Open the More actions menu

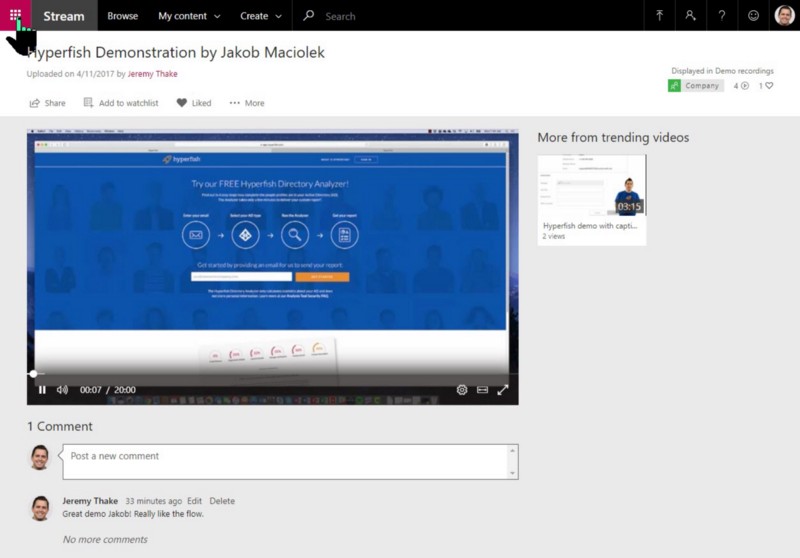(247, 103)
